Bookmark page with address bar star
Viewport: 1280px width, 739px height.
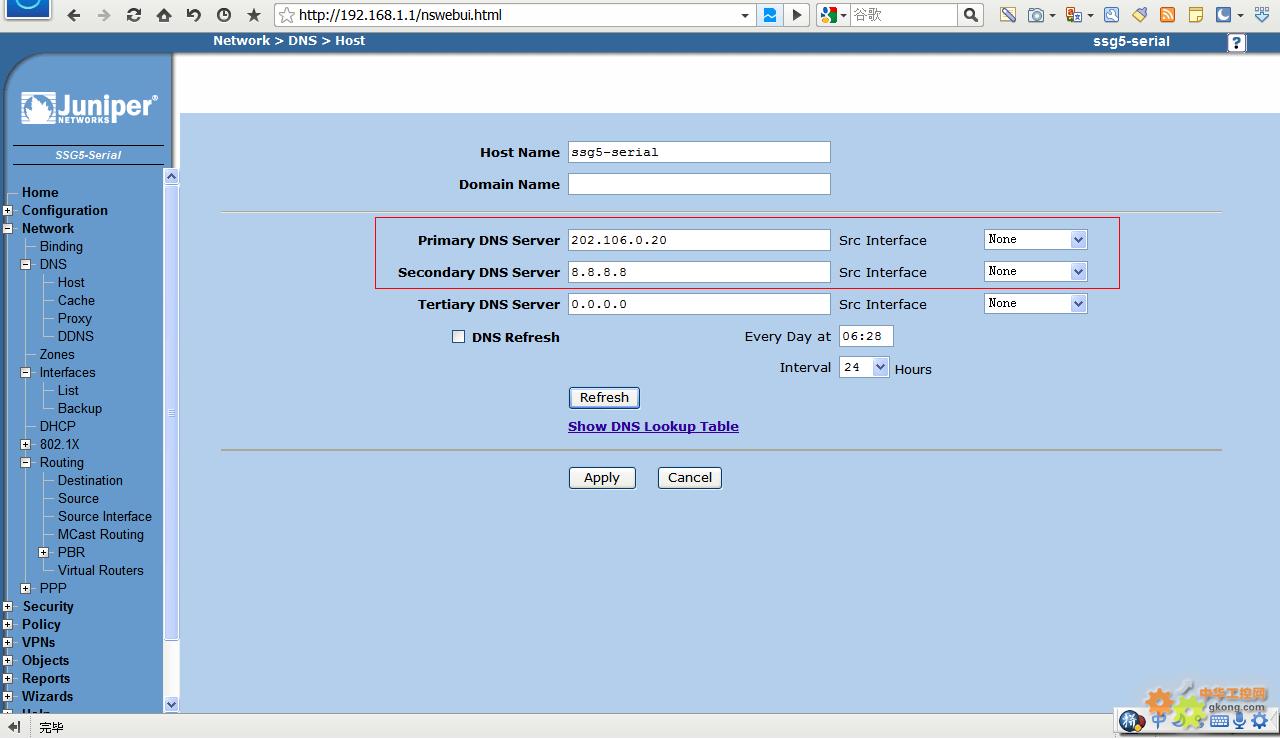(287, 15)
